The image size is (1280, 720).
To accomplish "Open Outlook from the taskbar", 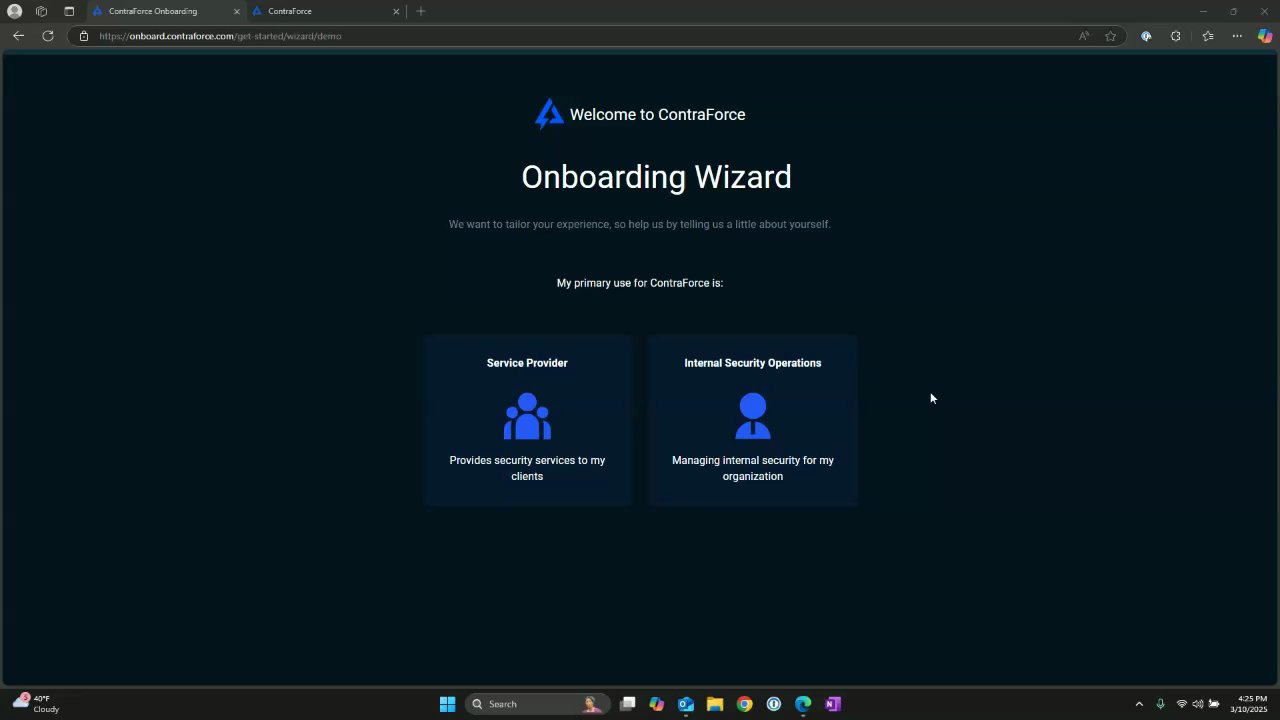I will [x=686, y=704].
